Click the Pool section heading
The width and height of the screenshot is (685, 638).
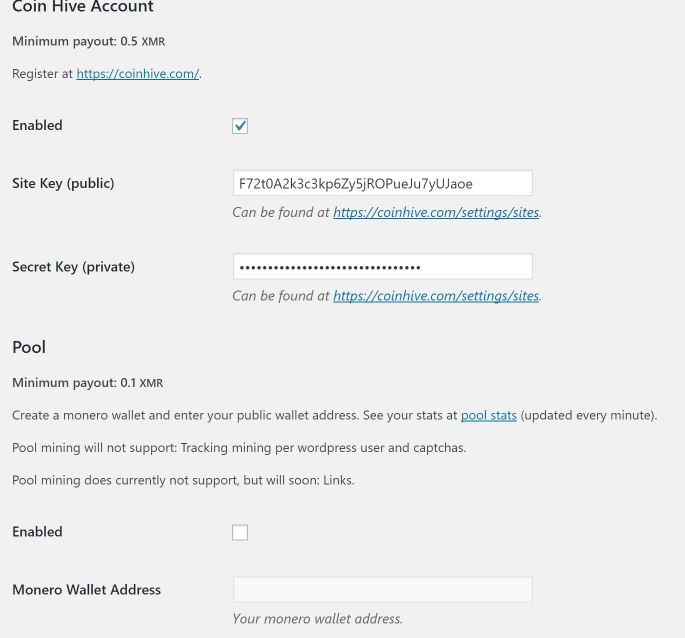pos(29,347)
